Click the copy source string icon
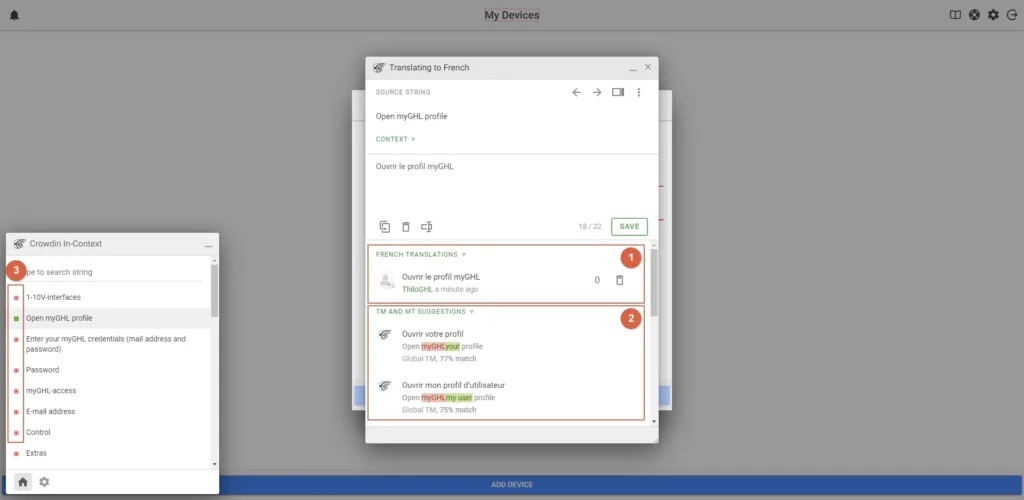1024x500 pixels. point(385,227)
